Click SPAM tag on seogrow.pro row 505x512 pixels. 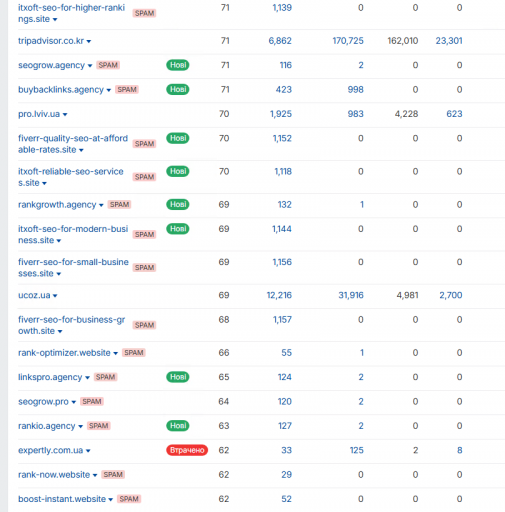92,401
